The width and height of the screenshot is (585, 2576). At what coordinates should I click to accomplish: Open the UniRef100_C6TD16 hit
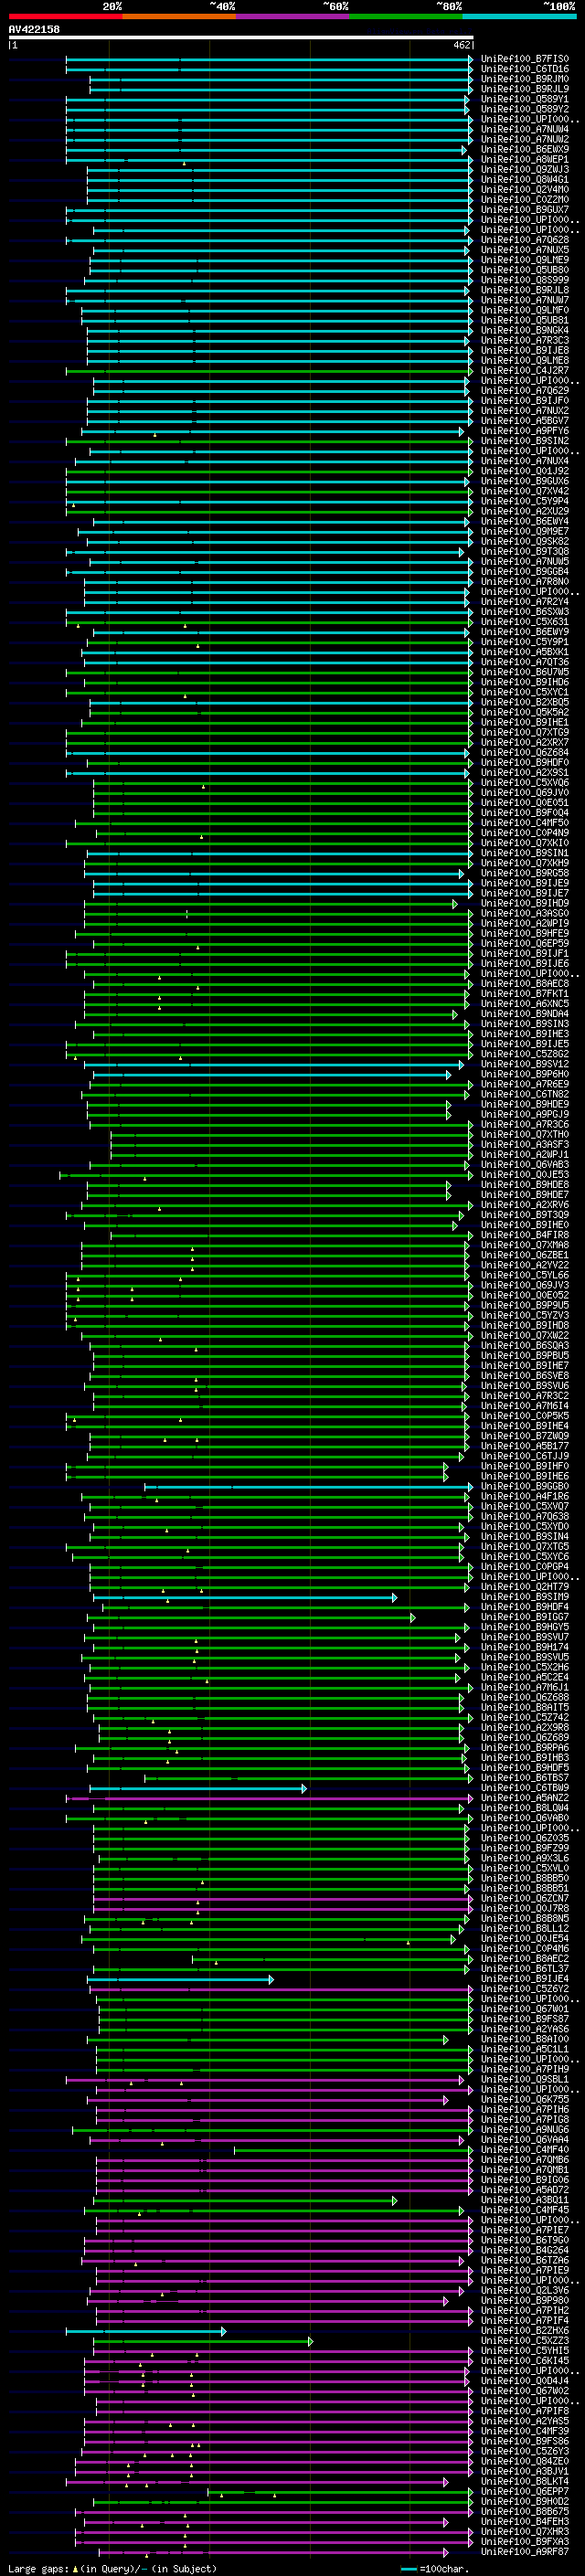click(x=525, y=69)
